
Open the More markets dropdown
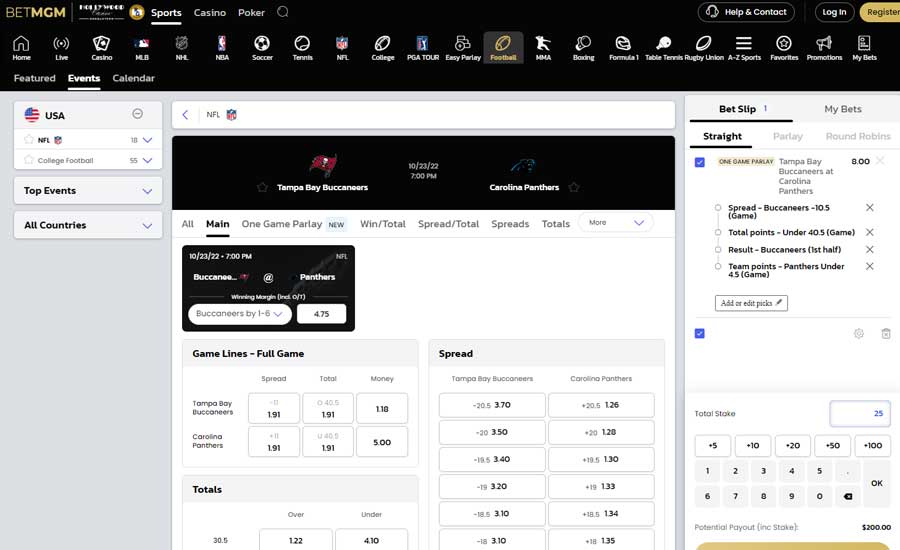click(616, 223)
